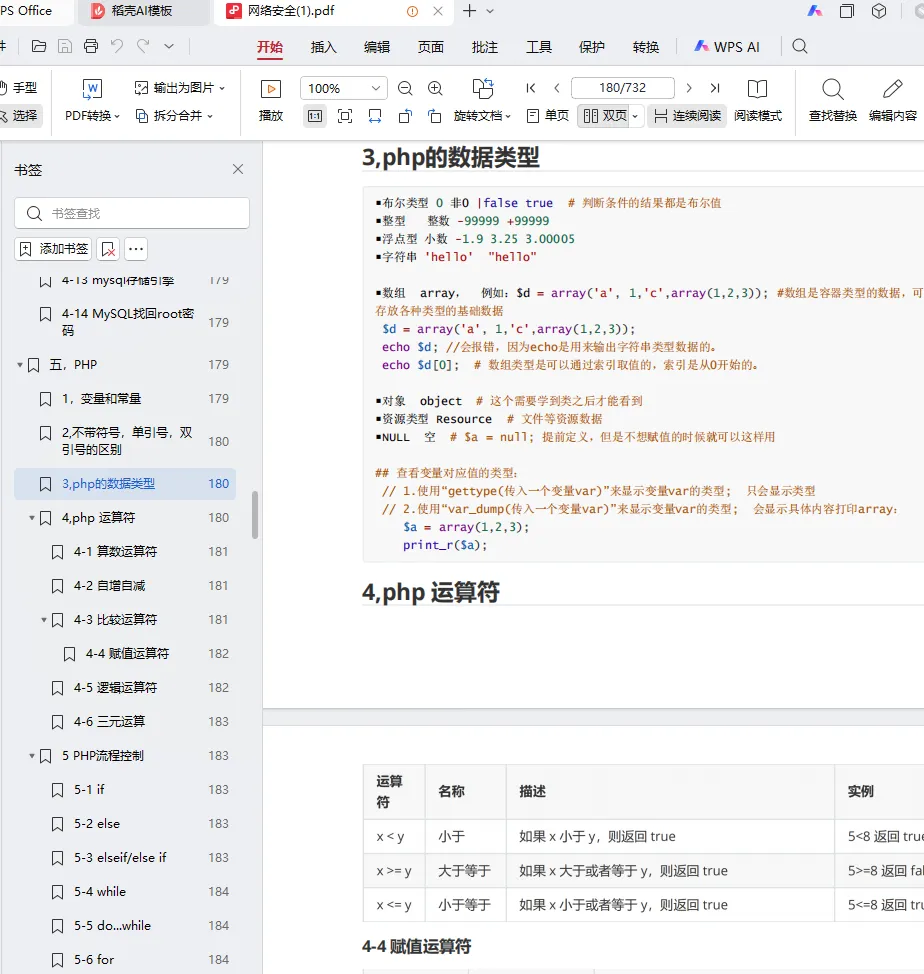Close the 书签 bookmark panel
924x974 pixels.
(x=238, y=169)
